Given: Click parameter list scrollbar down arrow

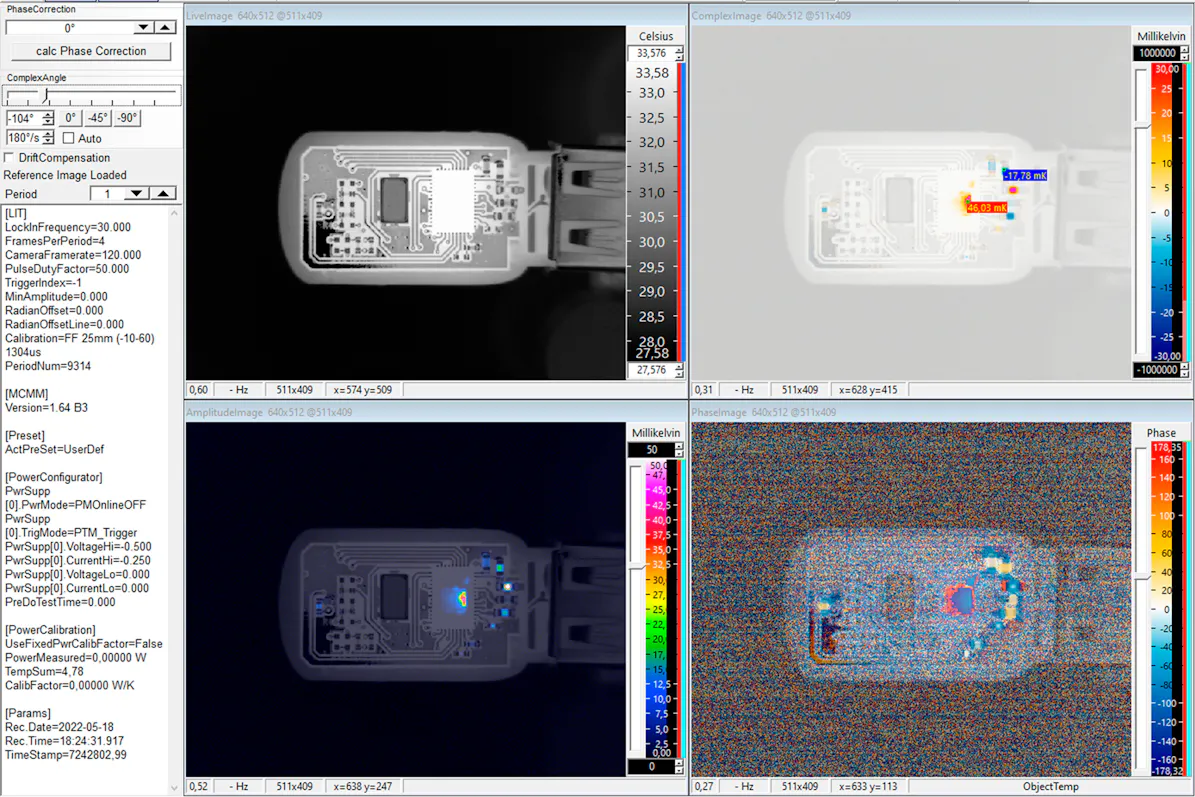Looking at the screenshot, I should pyautogui.click(x=175, y=787).
